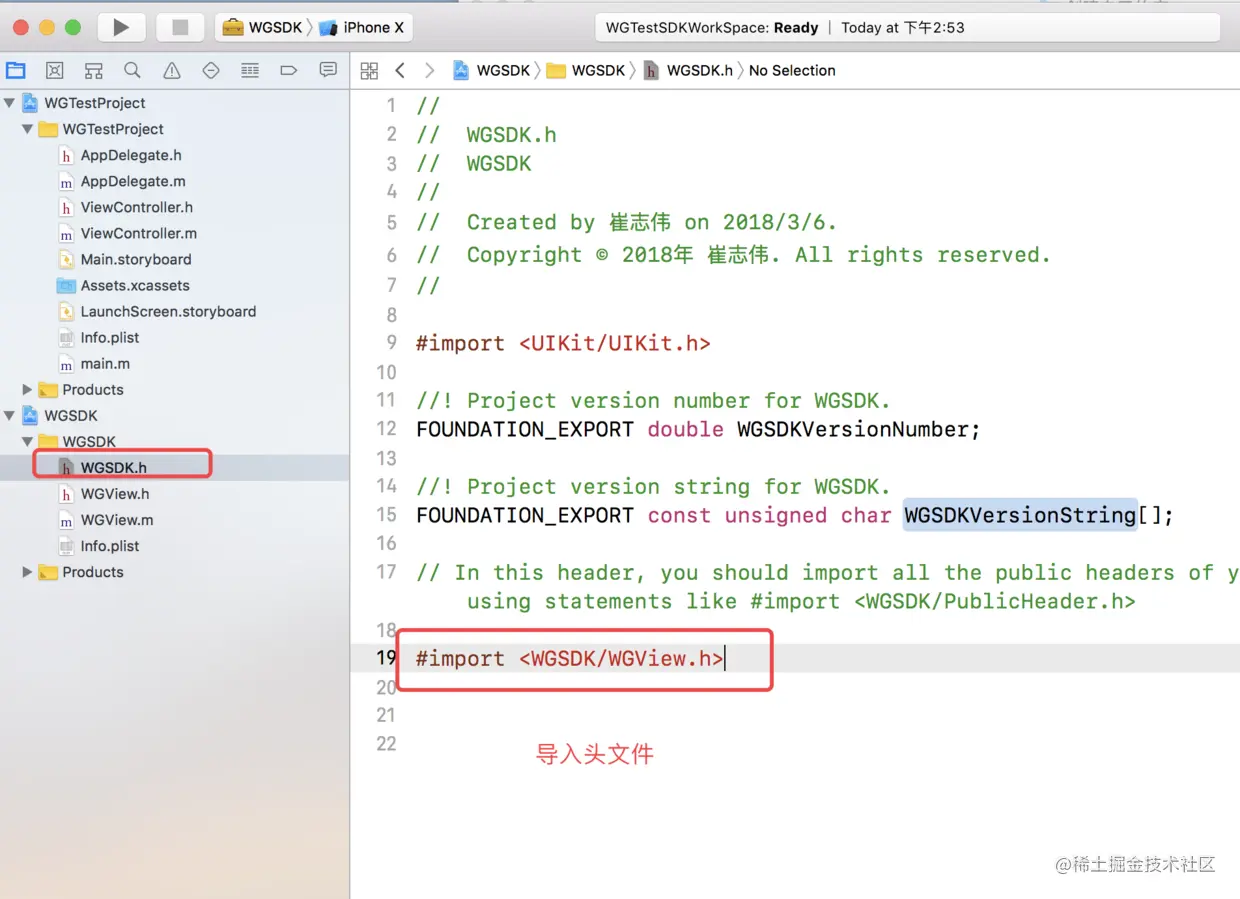Go forward in editor history
The image size is (1240, 899).
[429, 70]
